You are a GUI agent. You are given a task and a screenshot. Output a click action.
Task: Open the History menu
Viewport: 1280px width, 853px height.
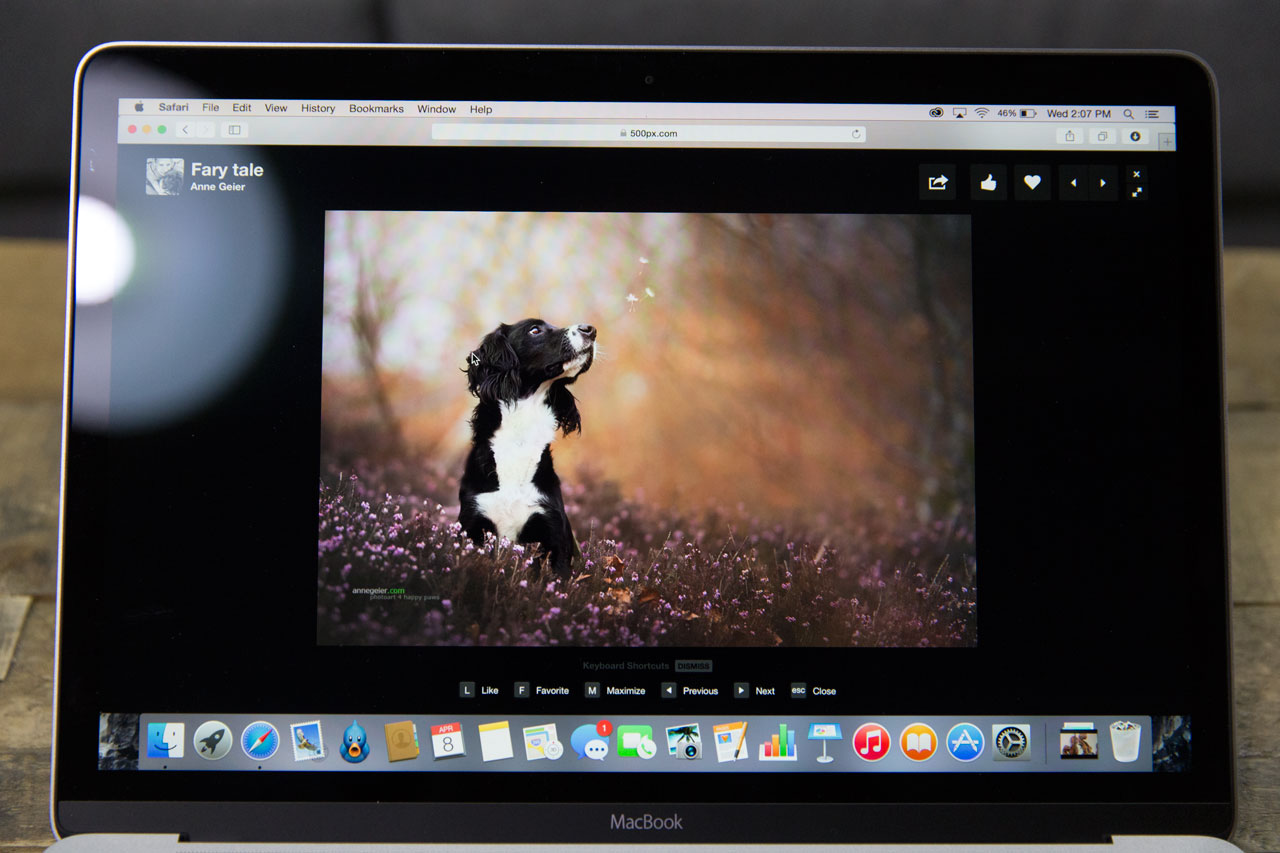click(x=318, y=109)
